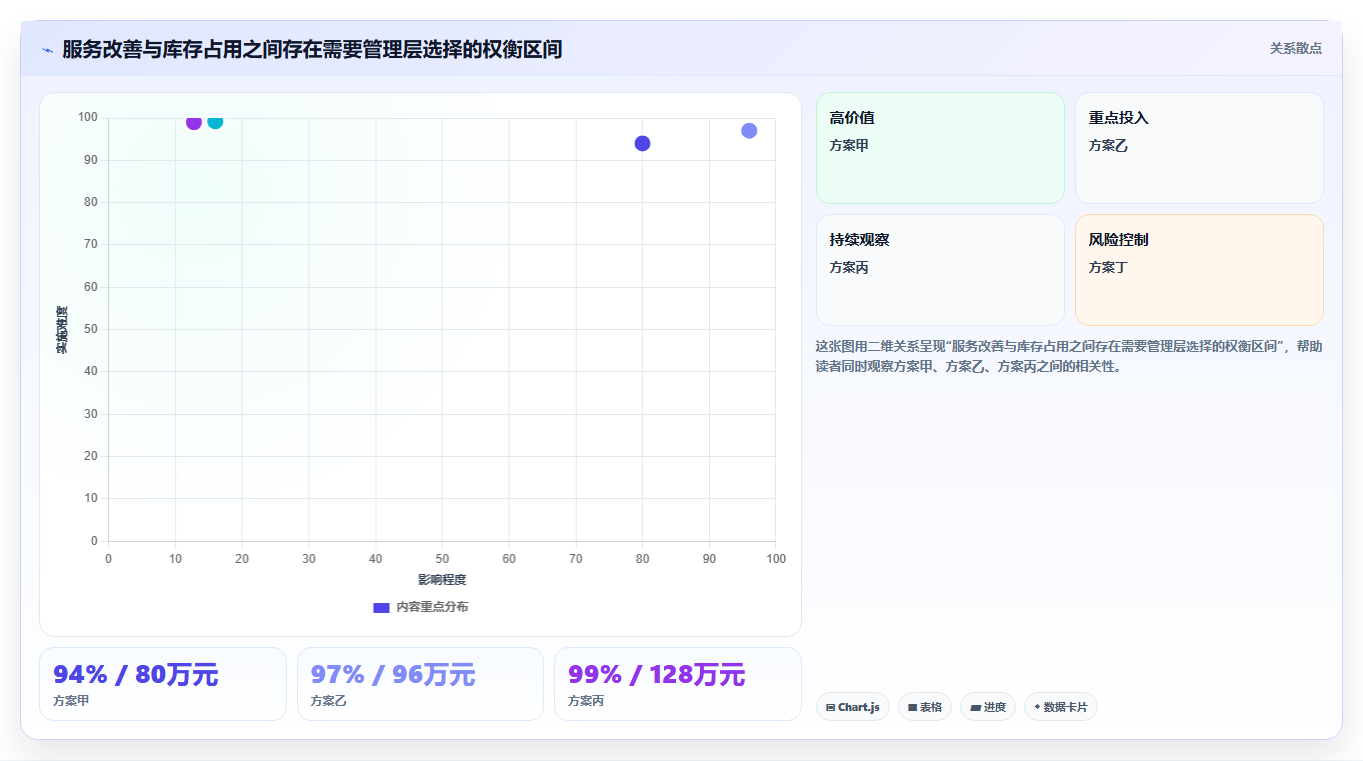The height and width of the screenshot is (761, 1363).
Task: Click the x-axis tick label 60
Action: tap(509, 559)
